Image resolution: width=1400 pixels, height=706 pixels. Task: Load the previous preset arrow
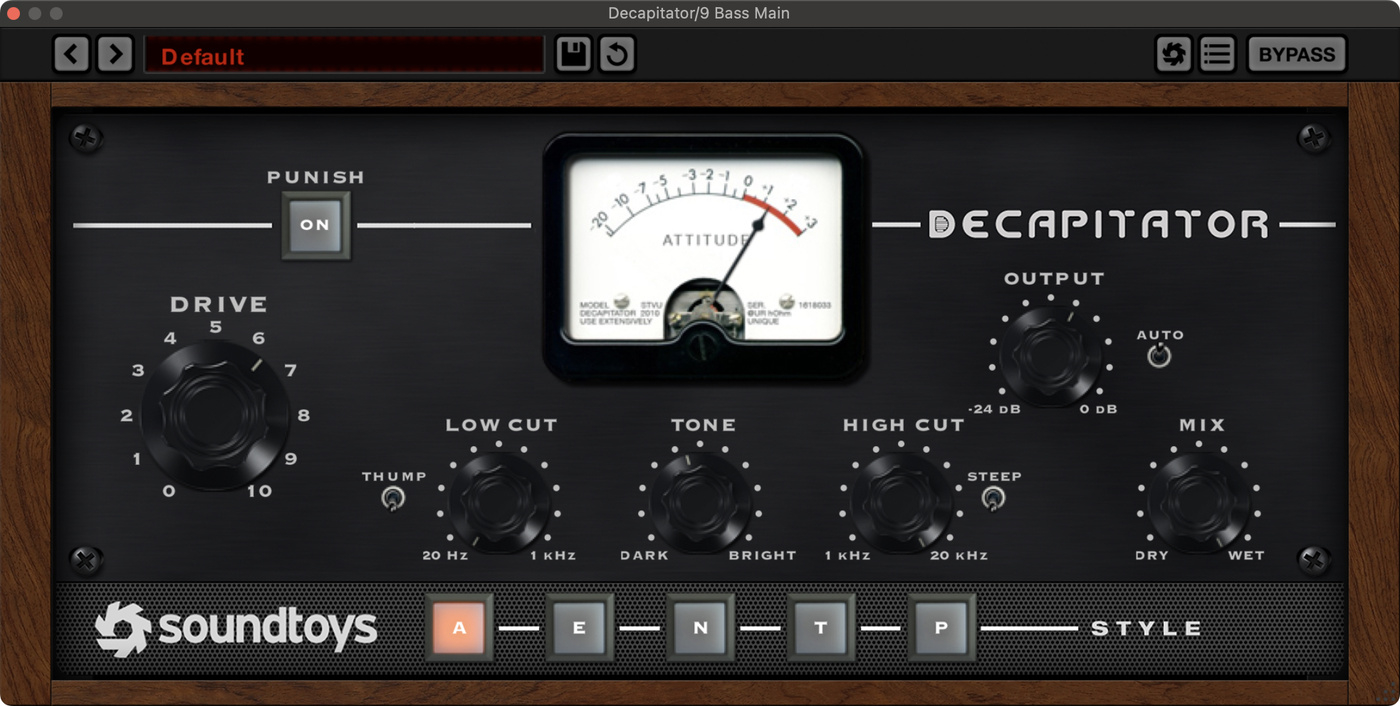click(71, 54)
